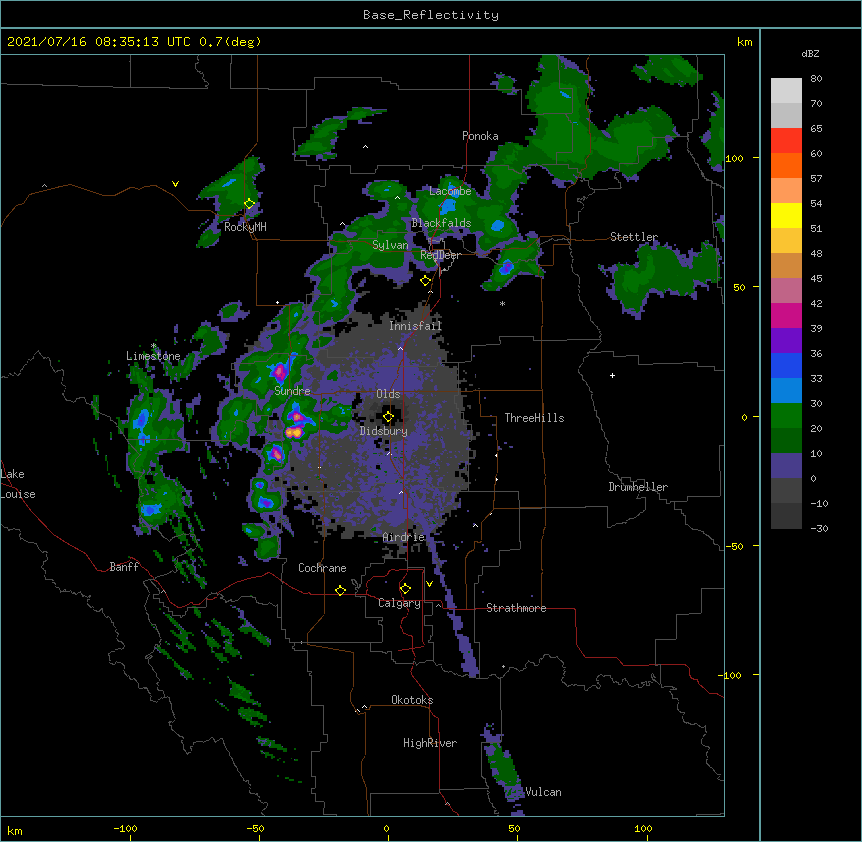Click the Banff town label

tap(124, 567)
